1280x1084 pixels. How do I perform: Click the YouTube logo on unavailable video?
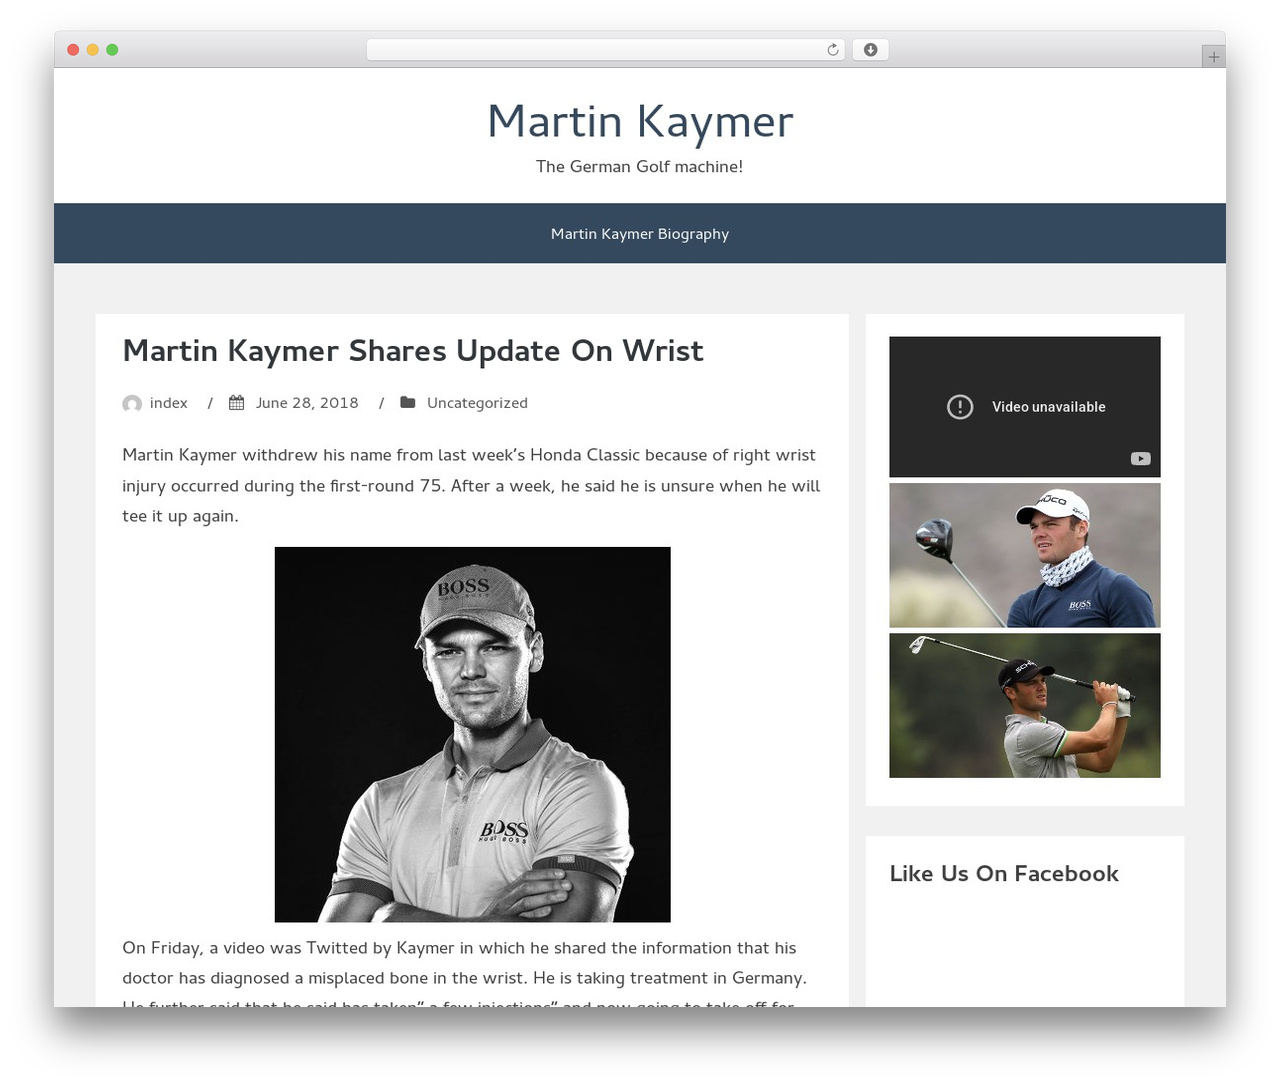point(1140,459)
